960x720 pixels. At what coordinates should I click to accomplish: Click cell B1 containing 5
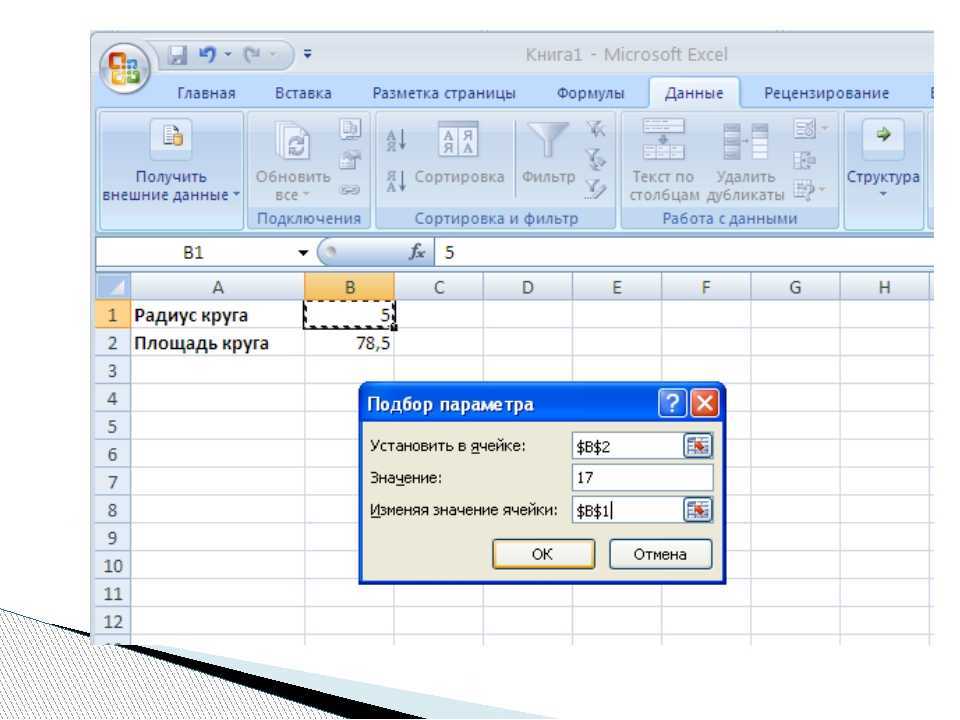350,315
